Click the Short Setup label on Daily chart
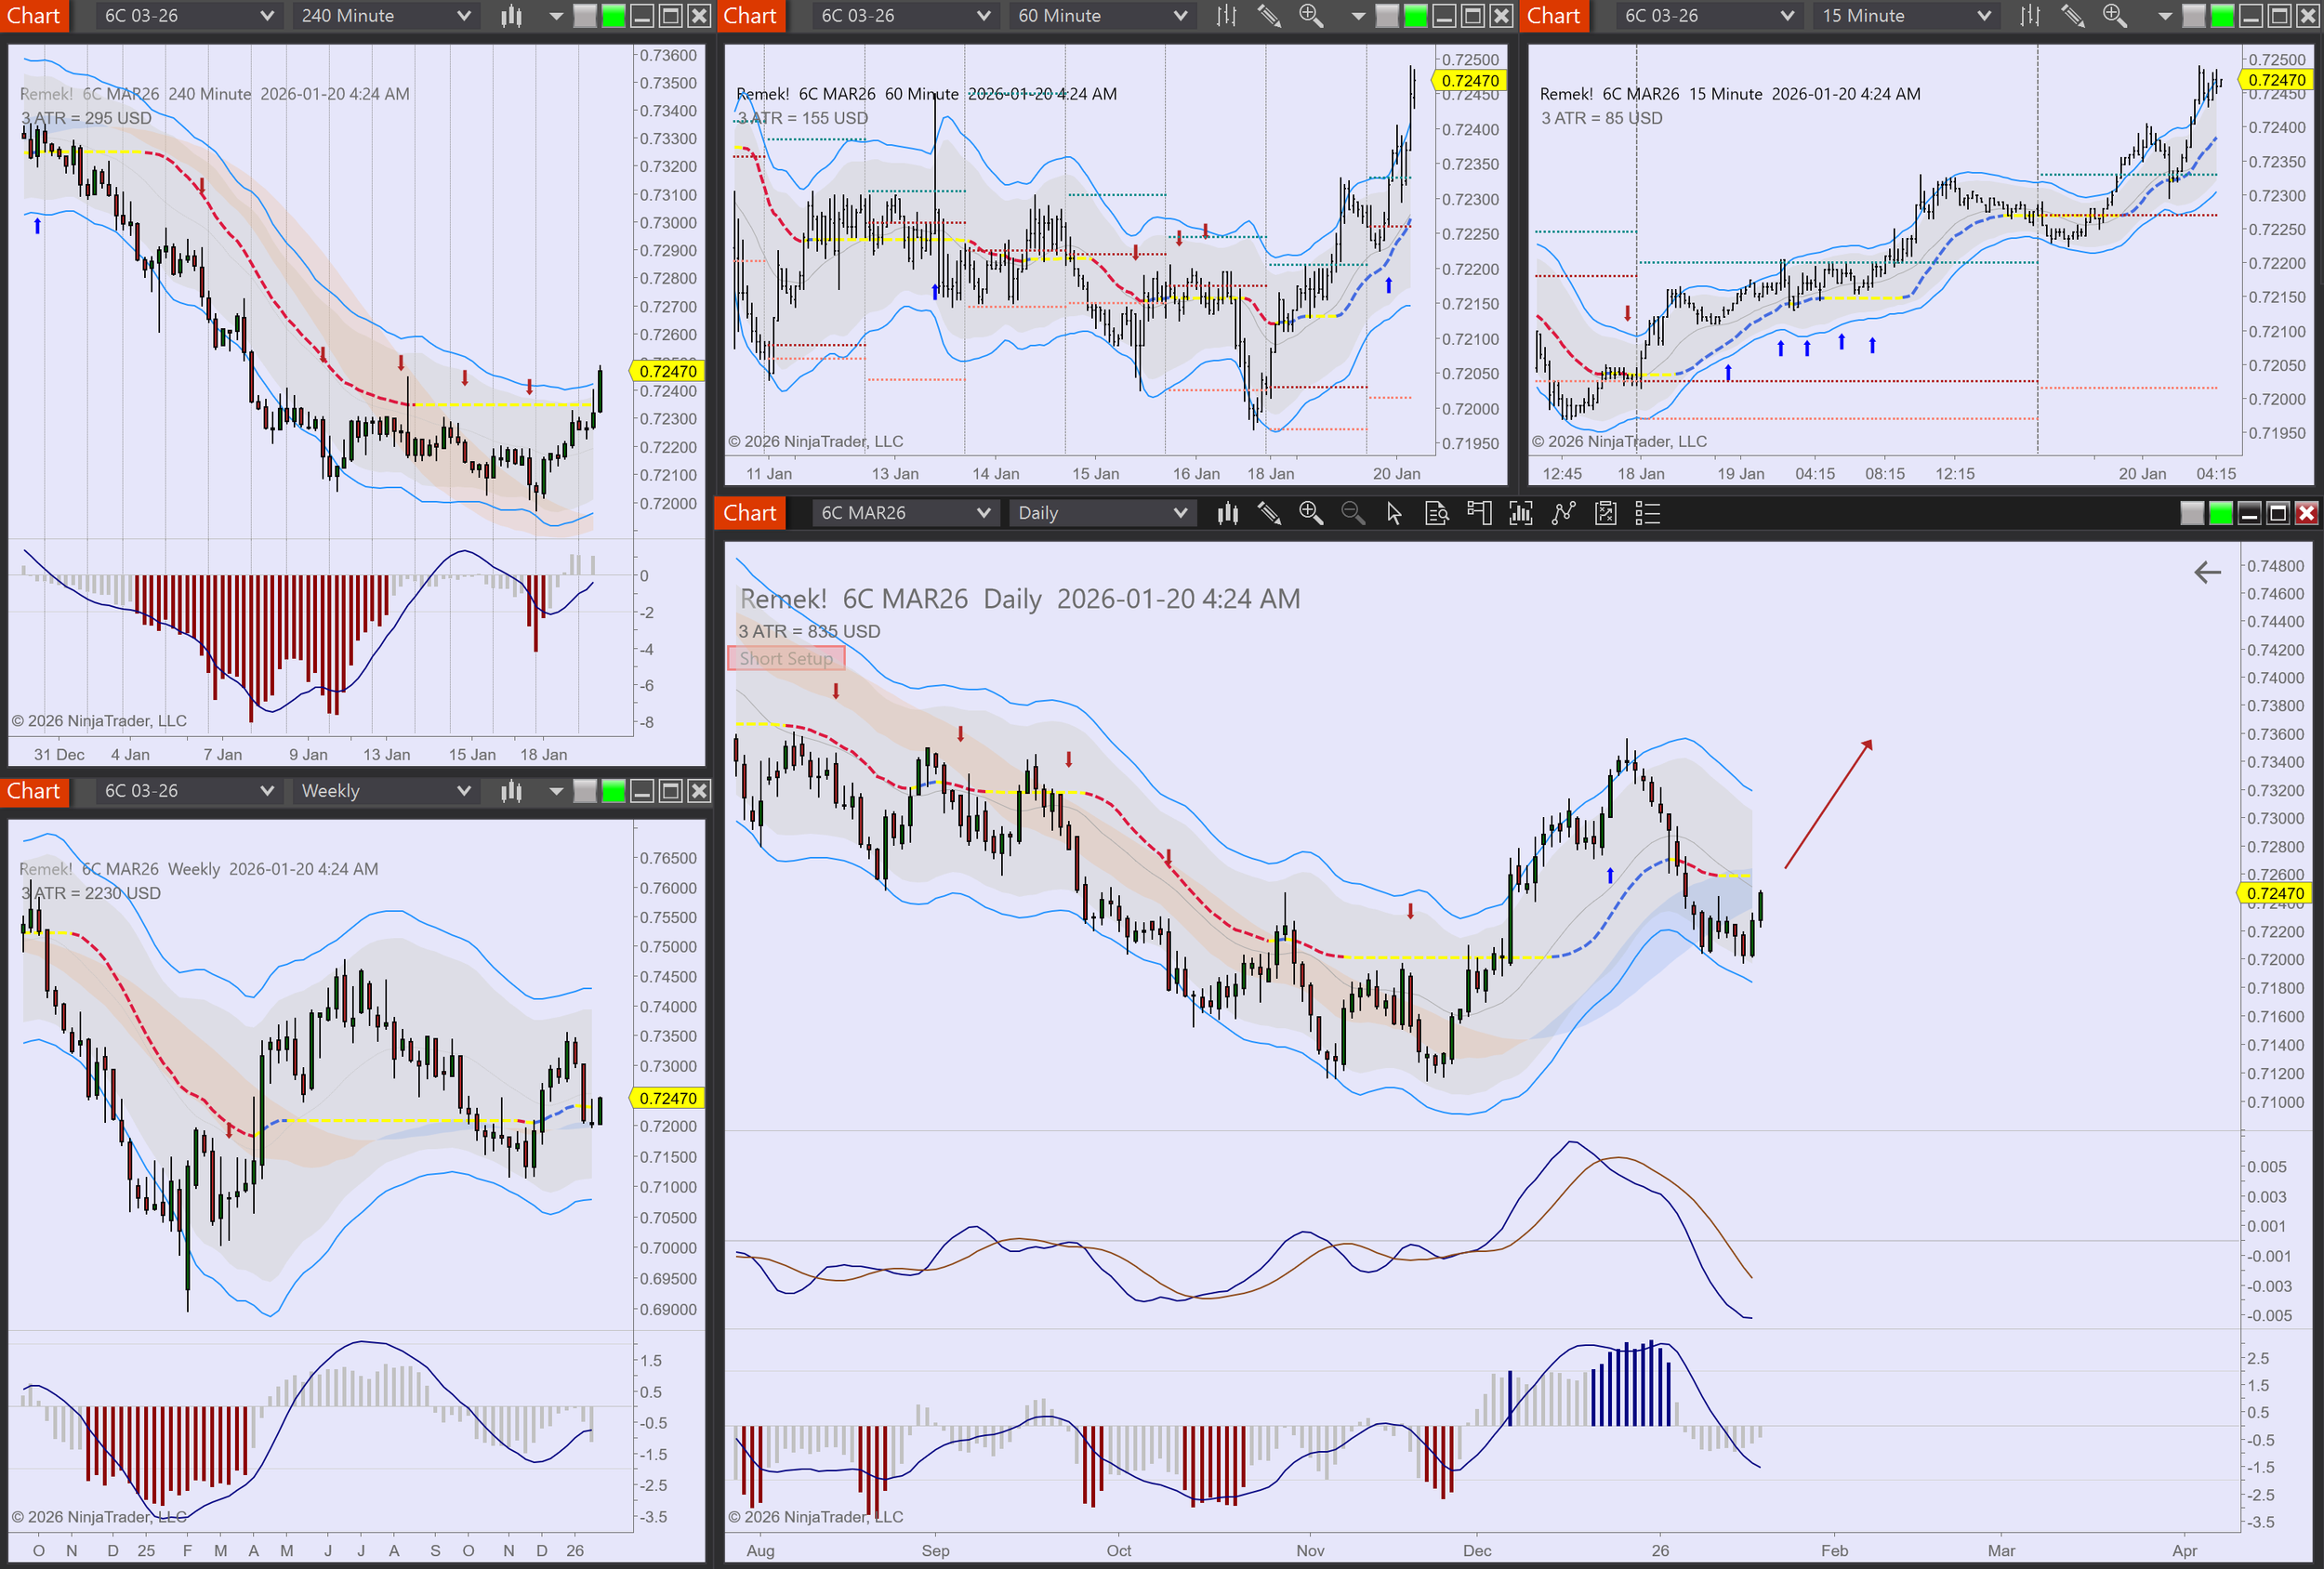 (786, 658)
